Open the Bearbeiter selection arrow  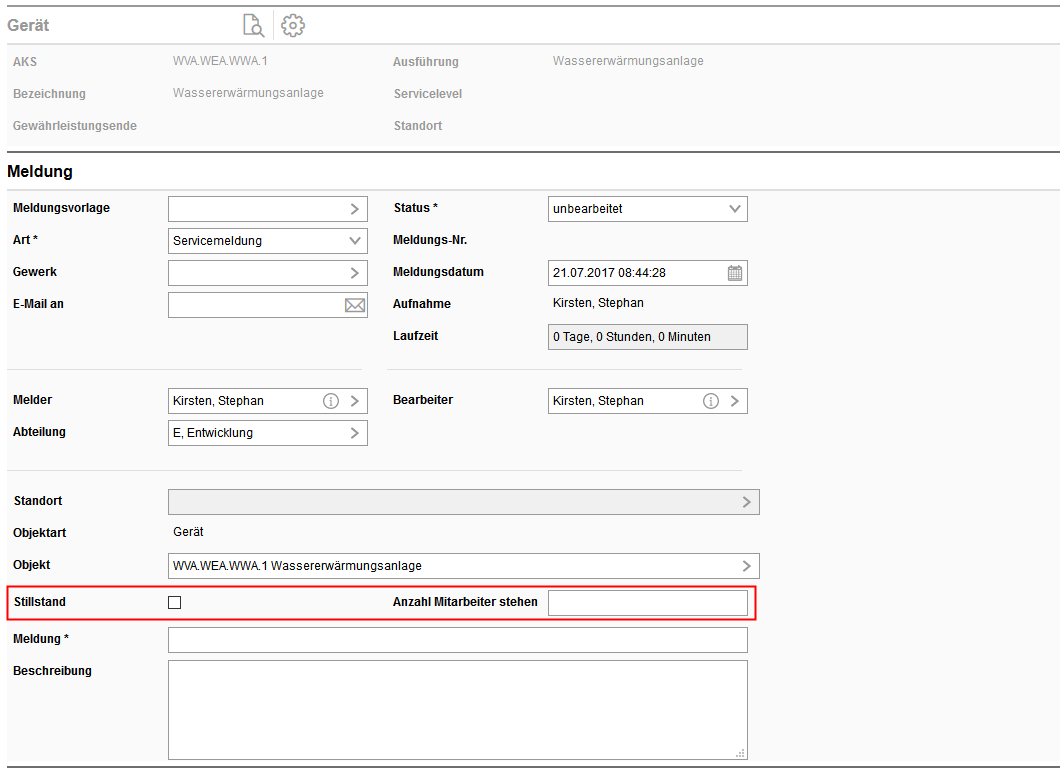pyautogui.click(x=734, y=401)
